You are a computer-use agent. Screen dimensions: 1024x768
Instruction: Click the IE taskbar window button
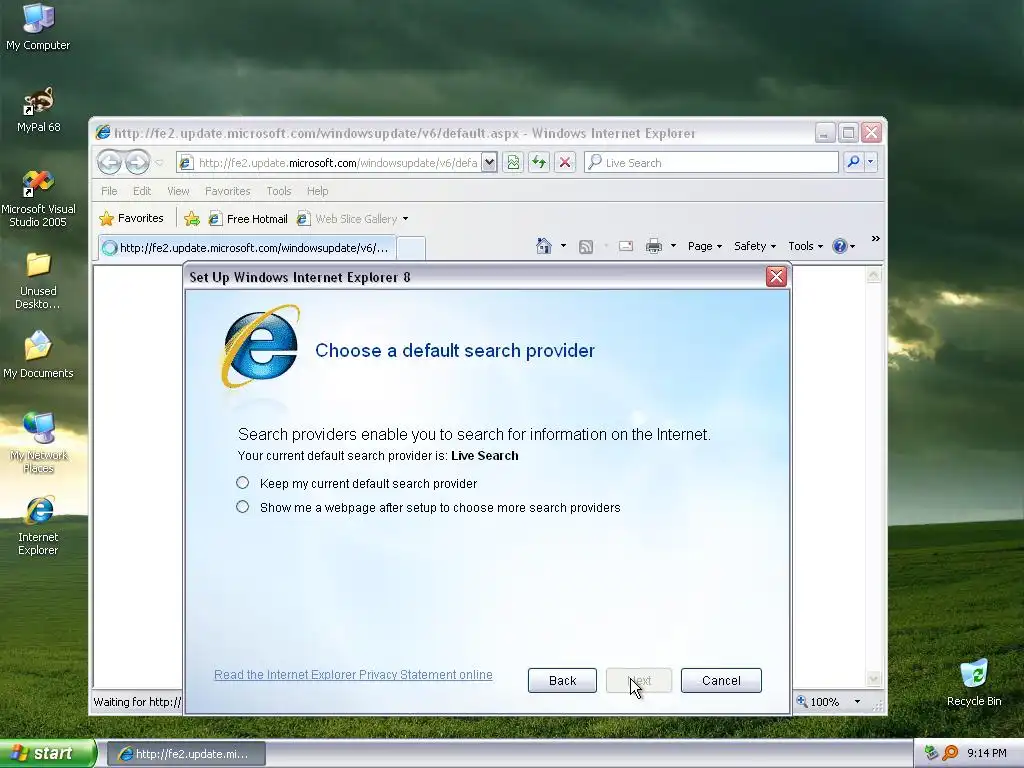click(x=186, y=754)
